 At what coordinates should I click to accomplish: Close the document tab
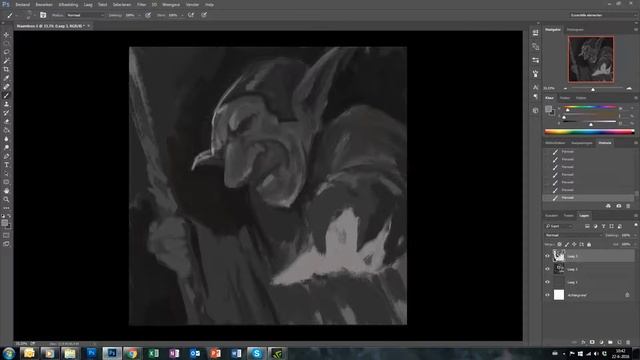coord(89,26)
